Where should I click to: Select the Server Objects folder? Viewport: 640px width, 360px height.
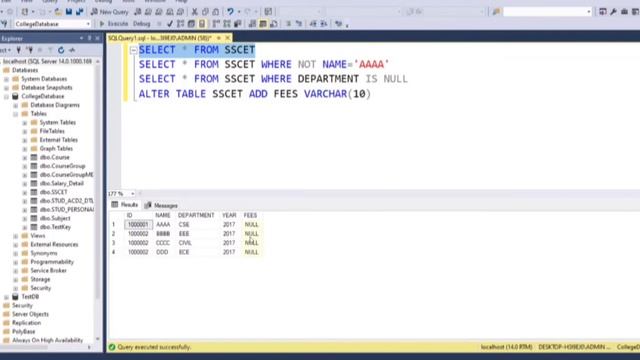coord(30,314)
